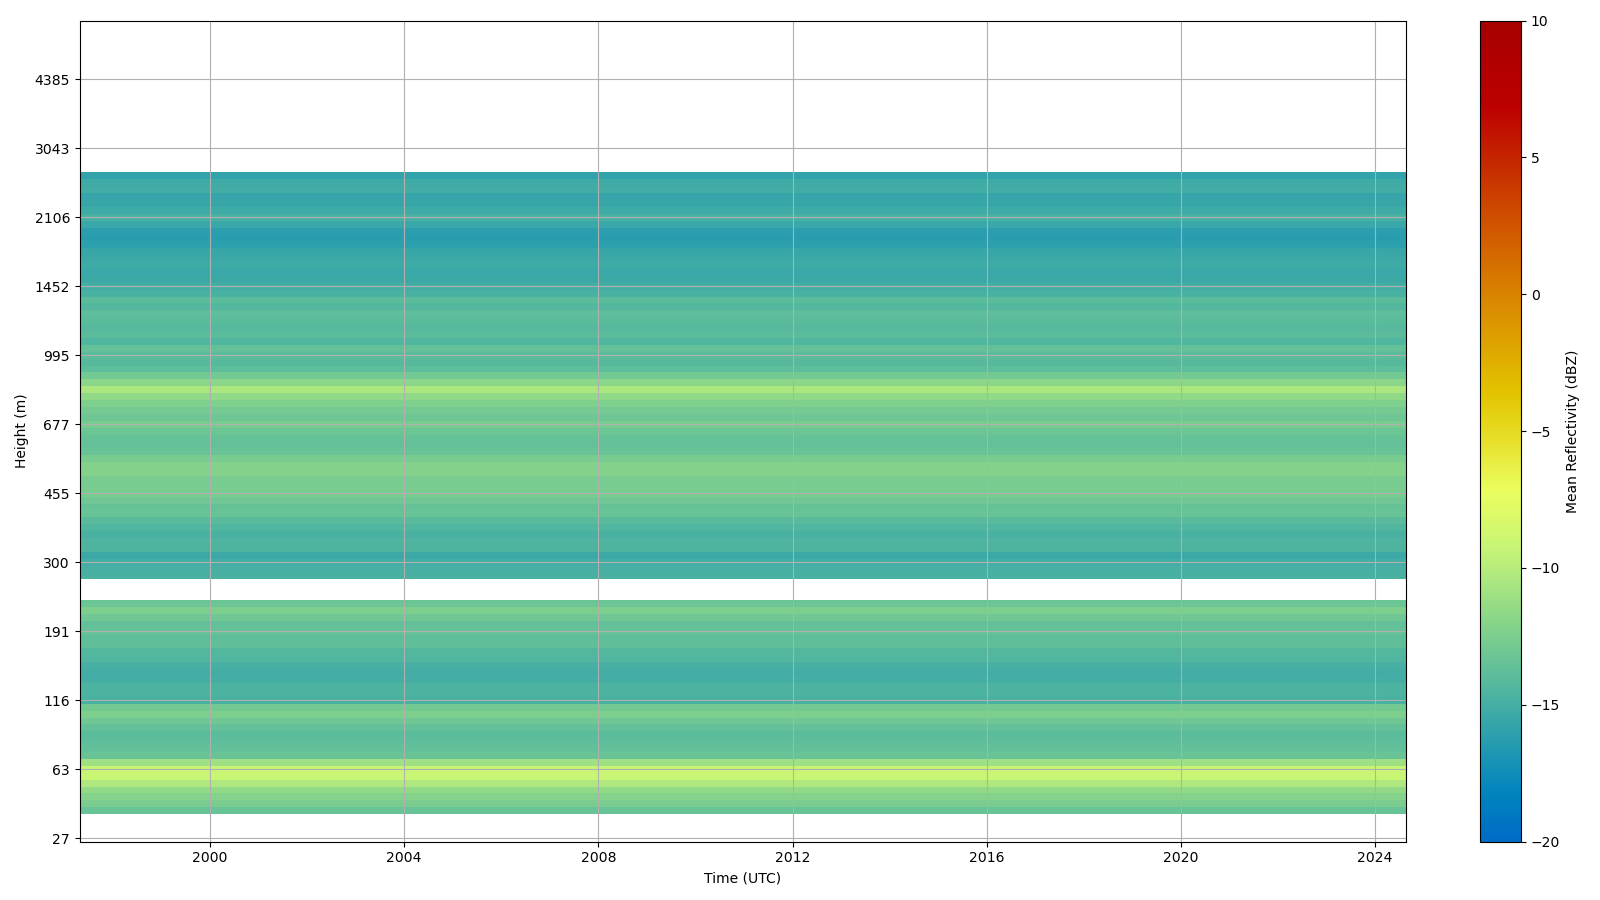Select the colorbar −15 tick label

tap(1545, 706)
